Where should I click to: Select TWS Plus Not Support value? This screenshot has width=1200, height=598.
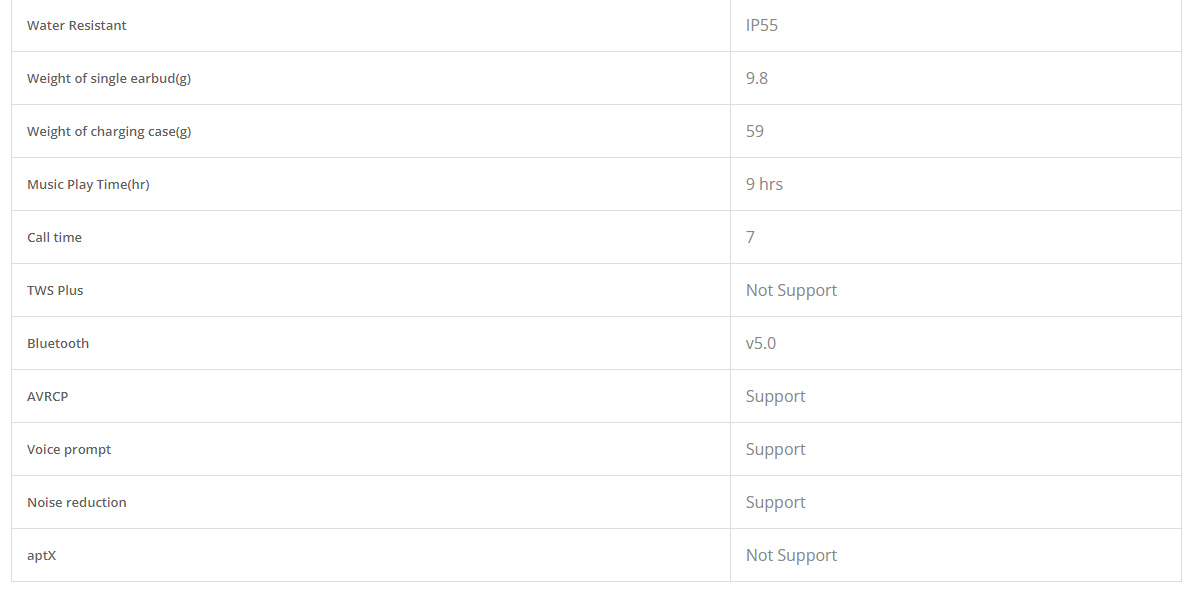pyautogui.click(x=791, y=290)
